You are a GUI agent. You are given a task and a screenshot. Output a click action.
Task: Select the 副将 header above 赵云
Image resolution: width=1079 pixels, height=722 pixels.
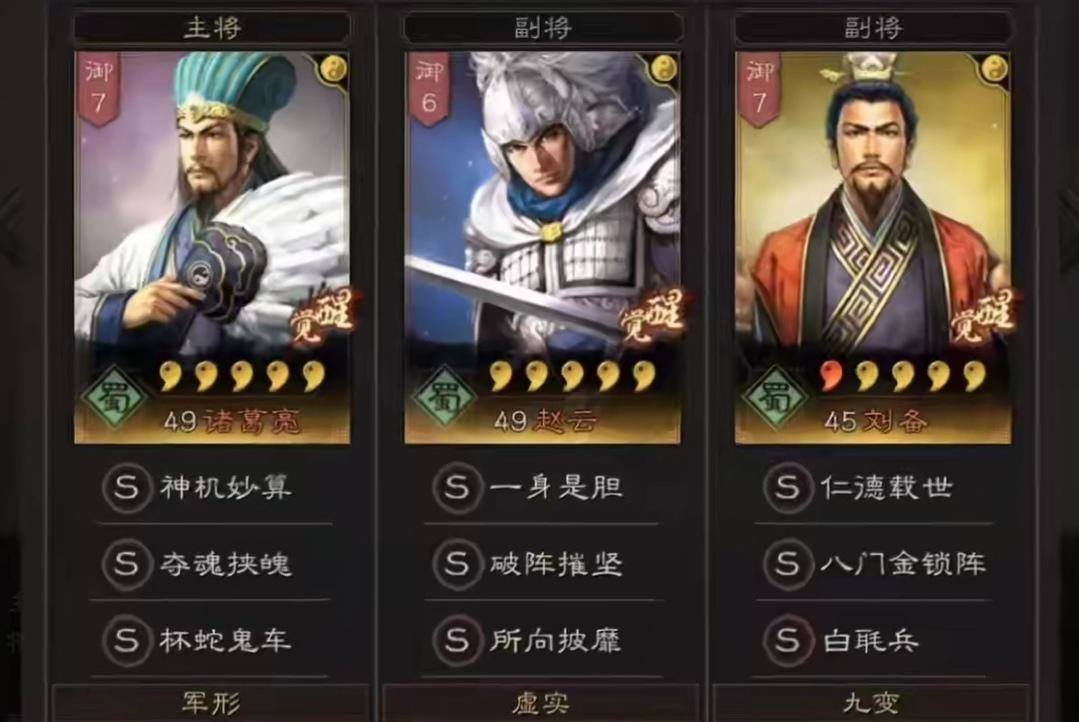pos(543,28)
